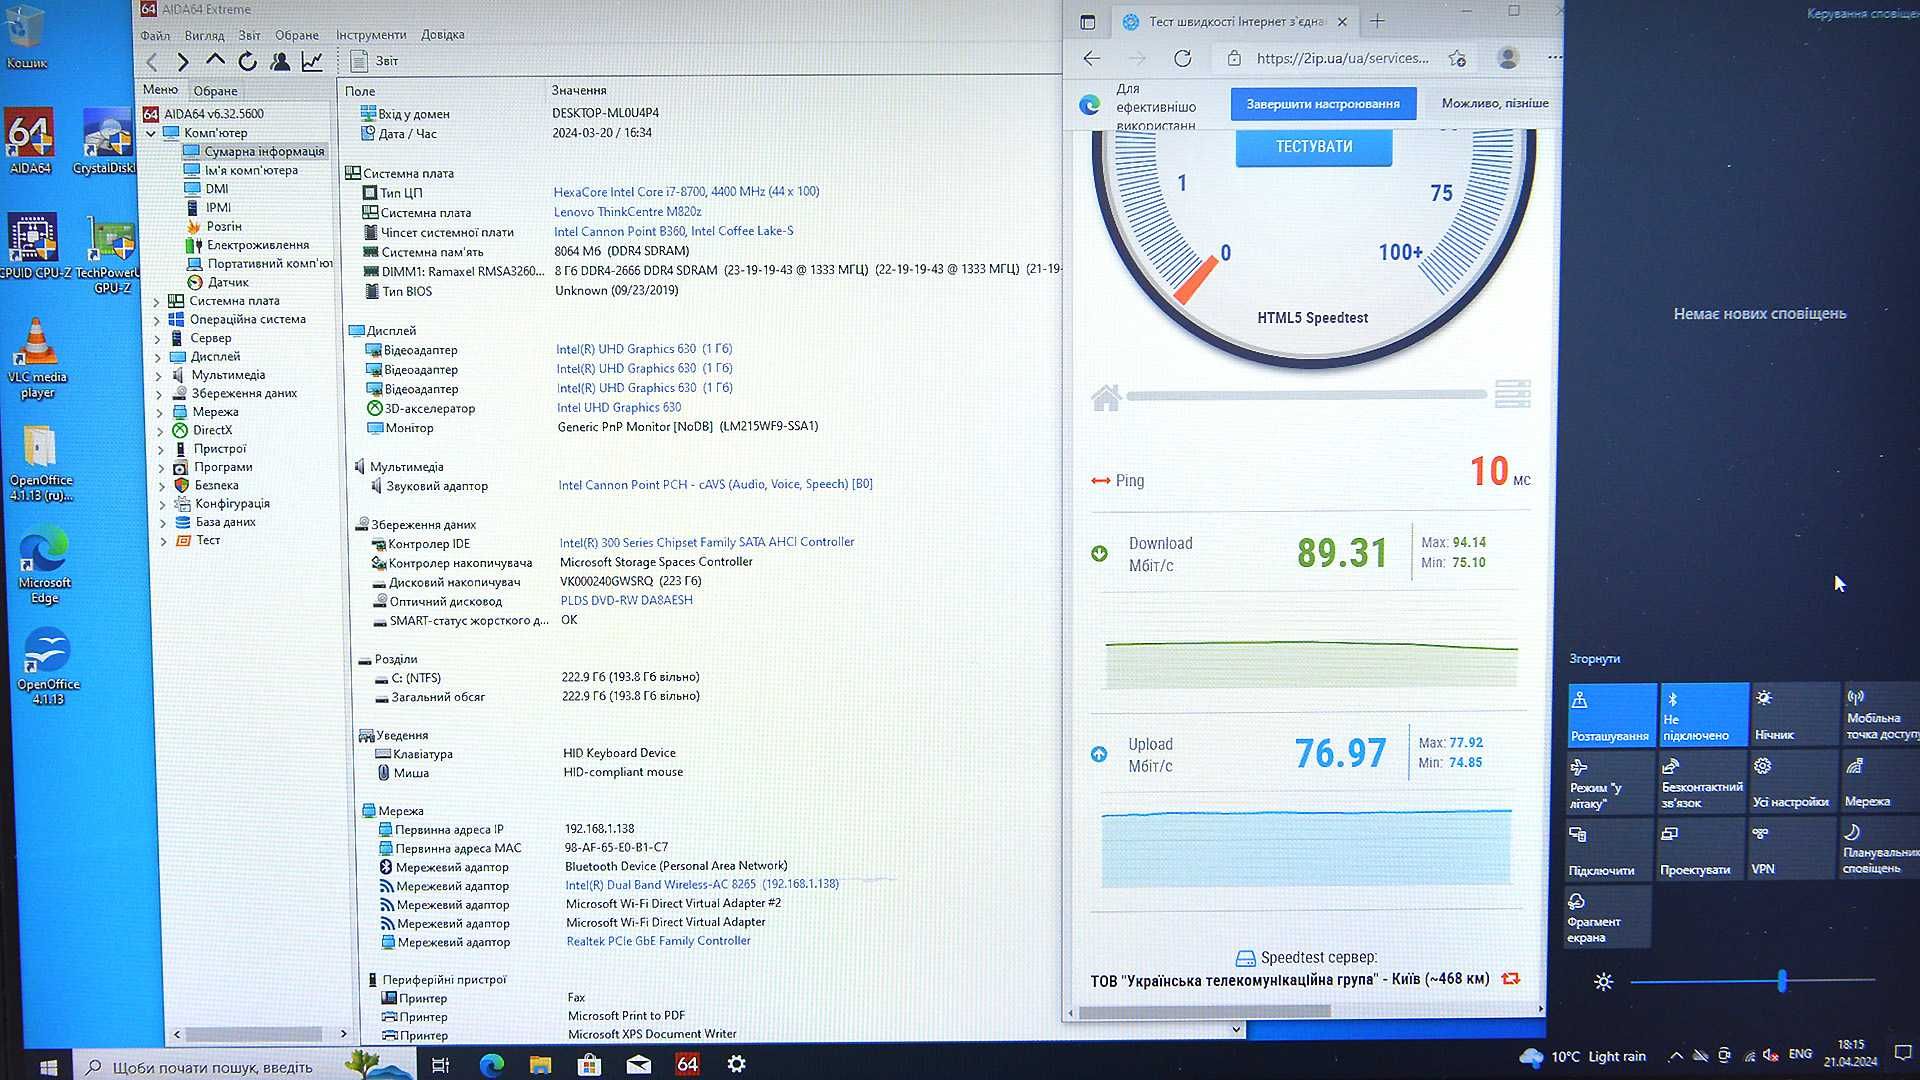
Task: Click Завершити настроювання button in Edge
Action: click(x=1323, y=104)
